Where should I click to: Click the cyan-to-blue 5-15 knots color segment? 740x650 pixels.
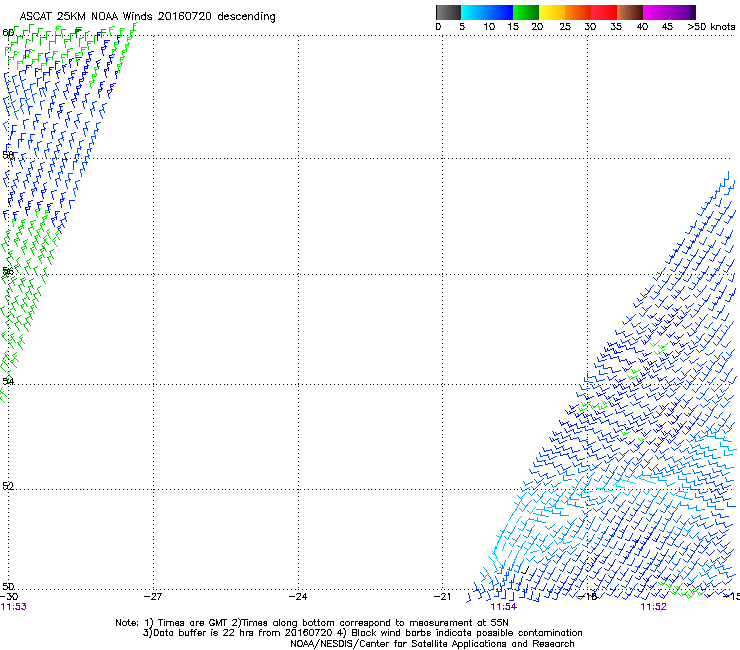tap(487, 12)
